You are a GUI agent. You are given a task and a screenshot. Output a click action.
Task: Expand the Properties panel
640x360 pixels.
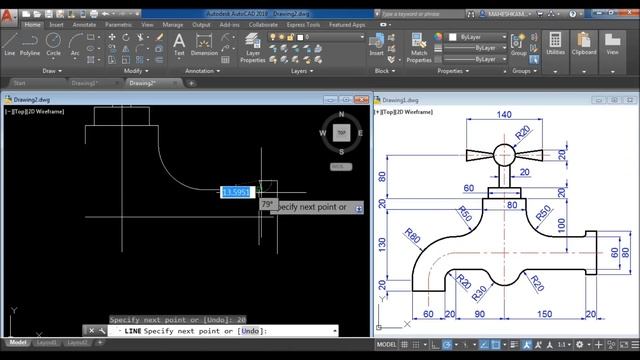[453, 71]
